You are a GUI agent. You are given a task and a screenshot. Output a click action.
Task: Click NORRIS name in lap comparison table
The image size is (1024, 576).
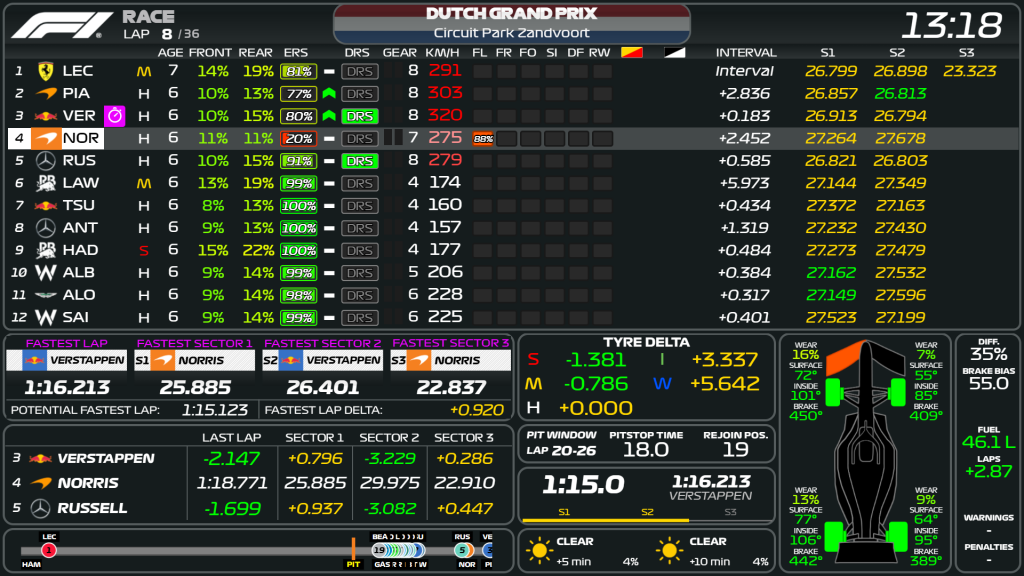88,483
